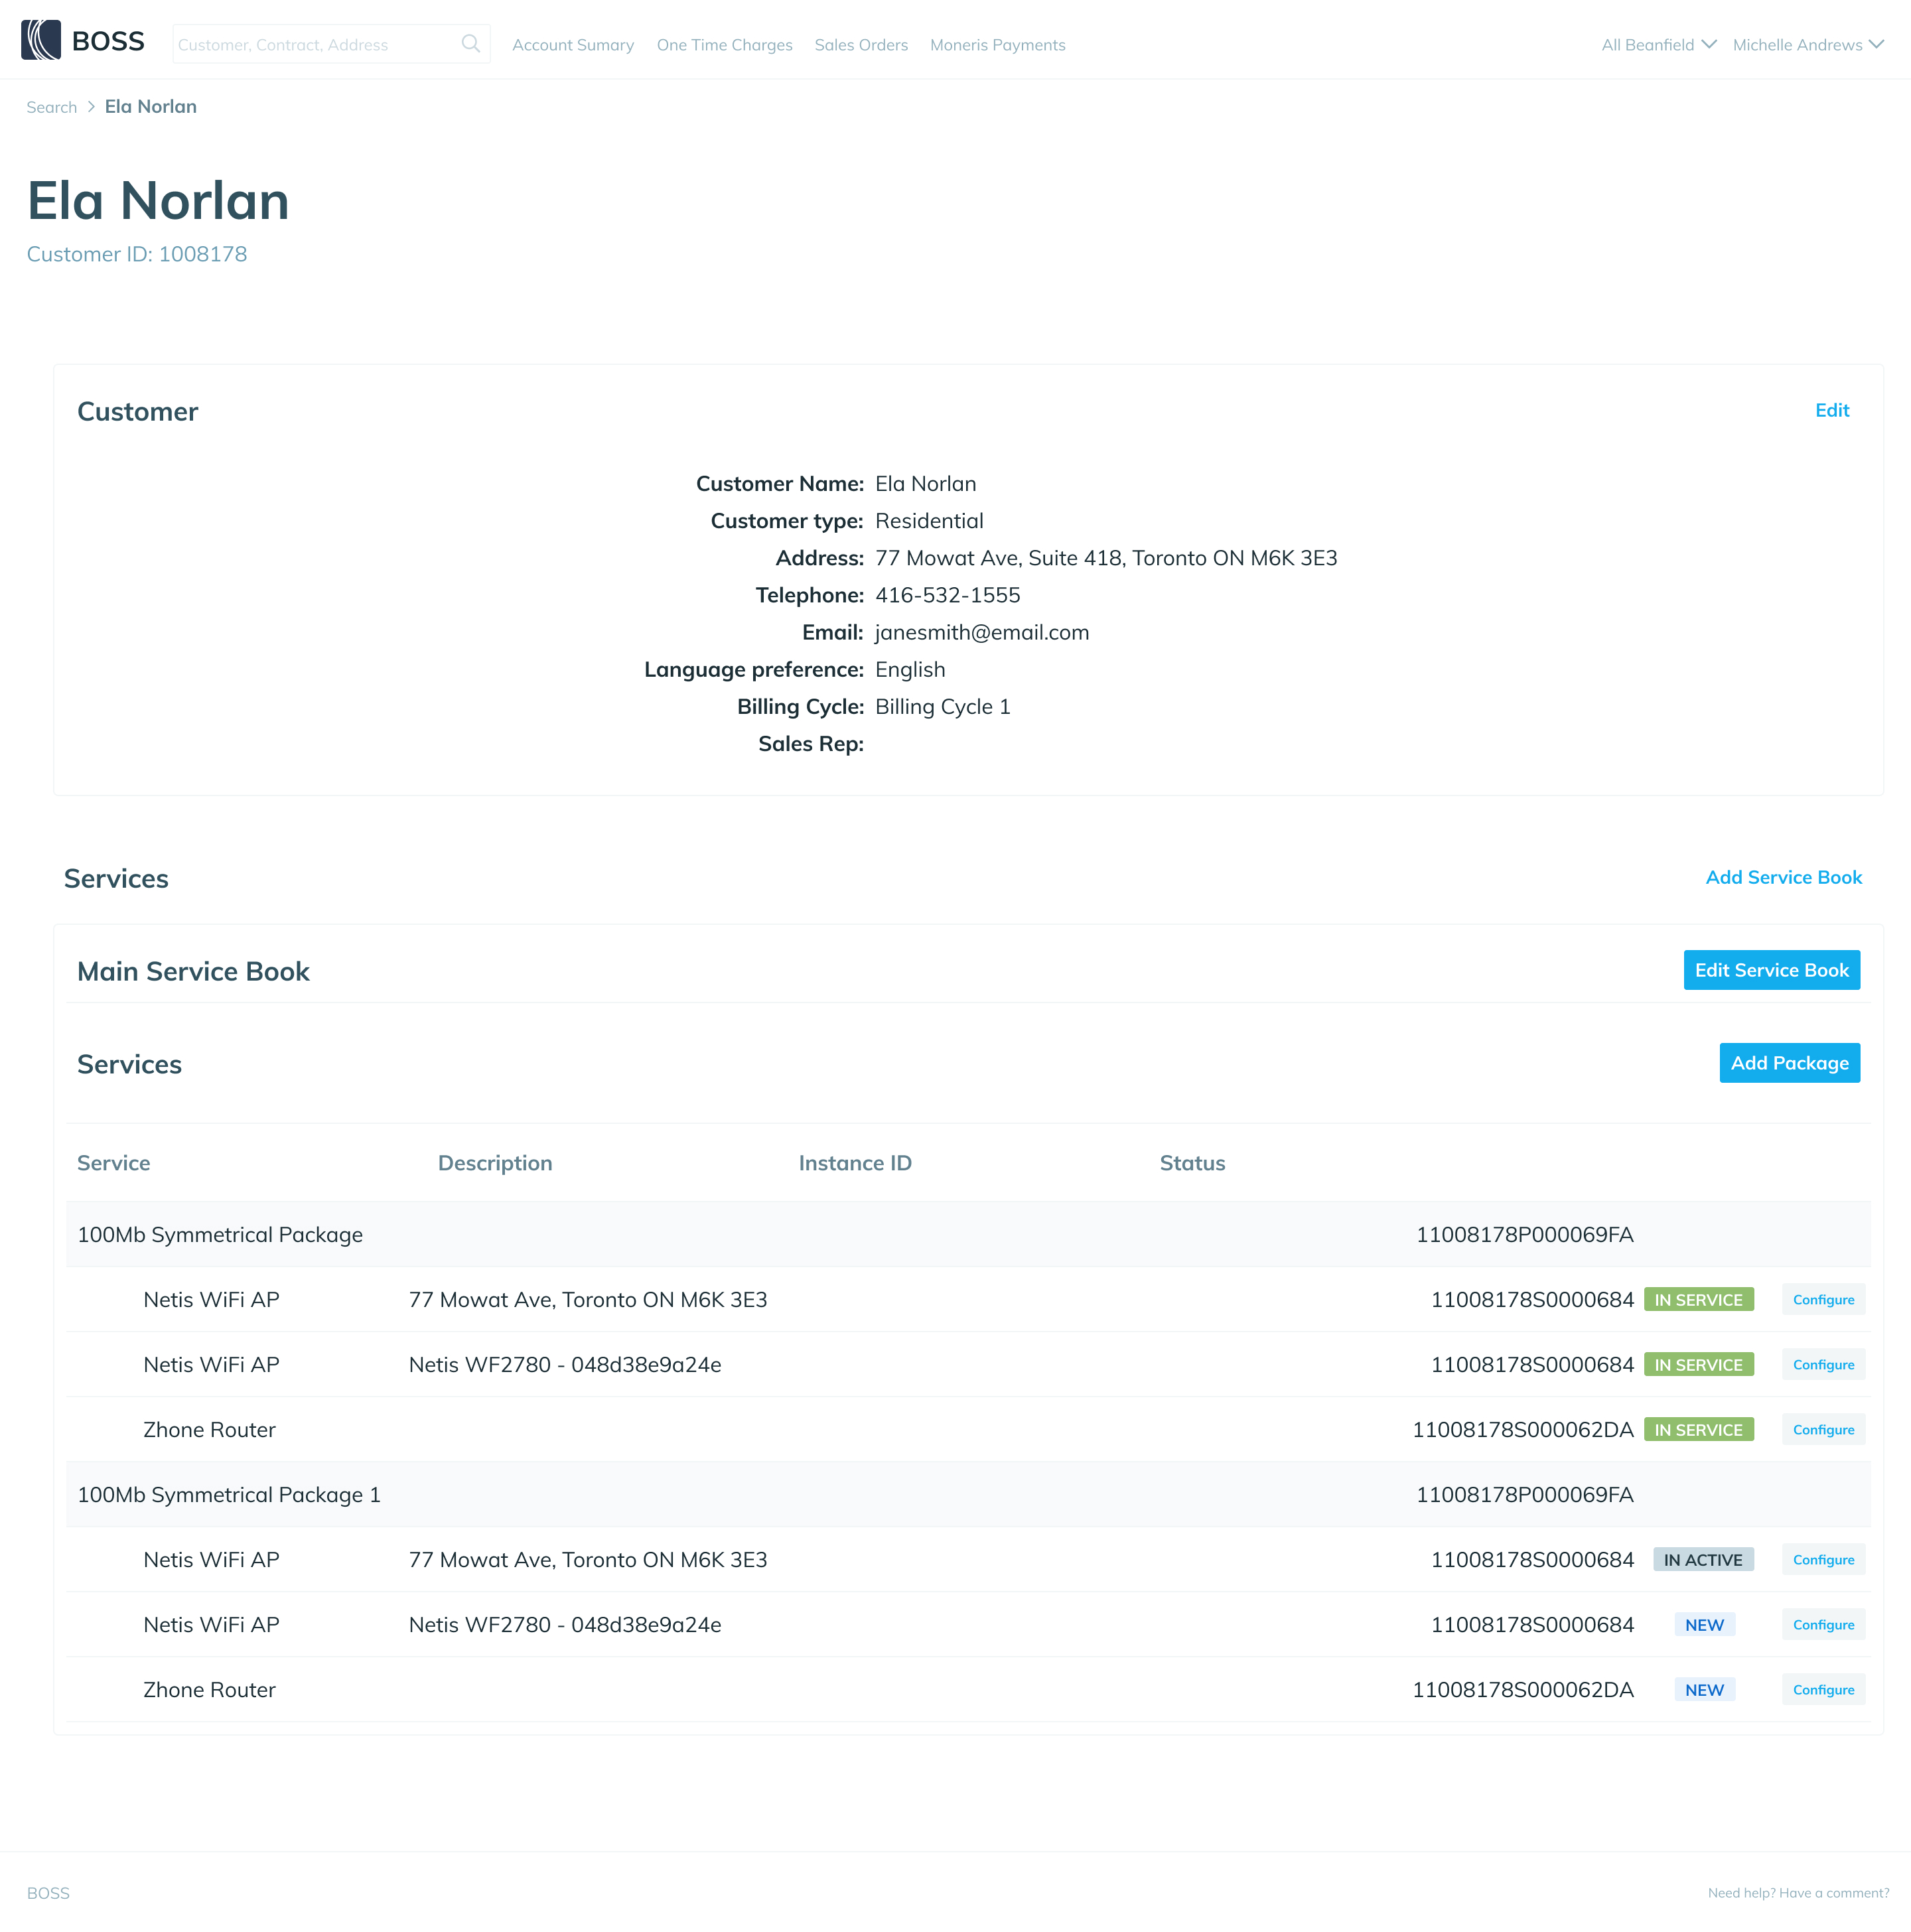
Task: Expand the All Beanfield dropdown
Action: click(x=1658, y=45)
